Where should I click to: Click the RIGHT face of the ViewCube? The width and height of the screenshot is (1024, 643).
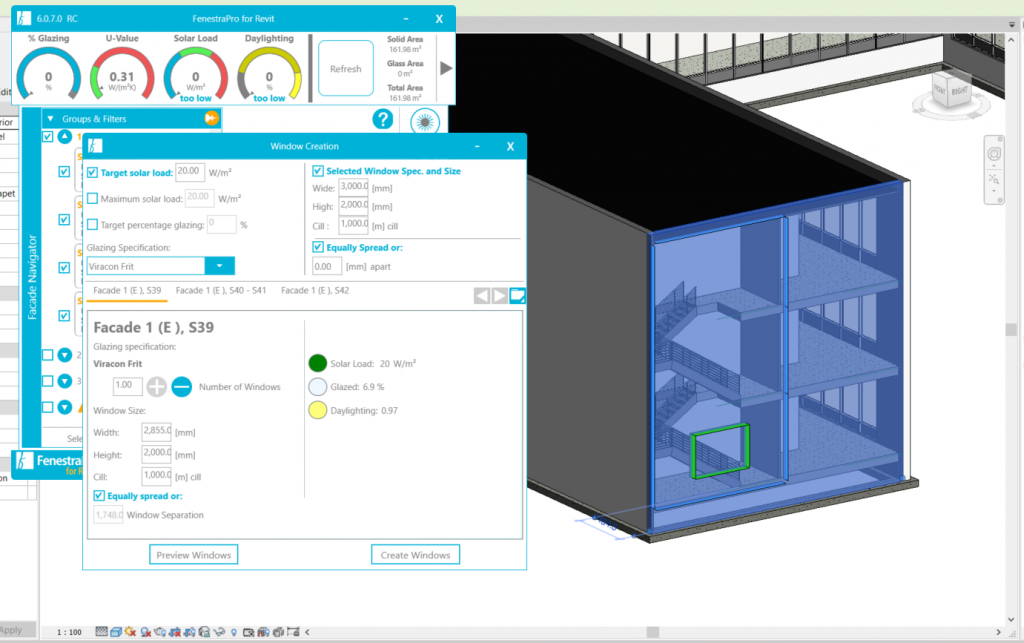click(959, 91)
